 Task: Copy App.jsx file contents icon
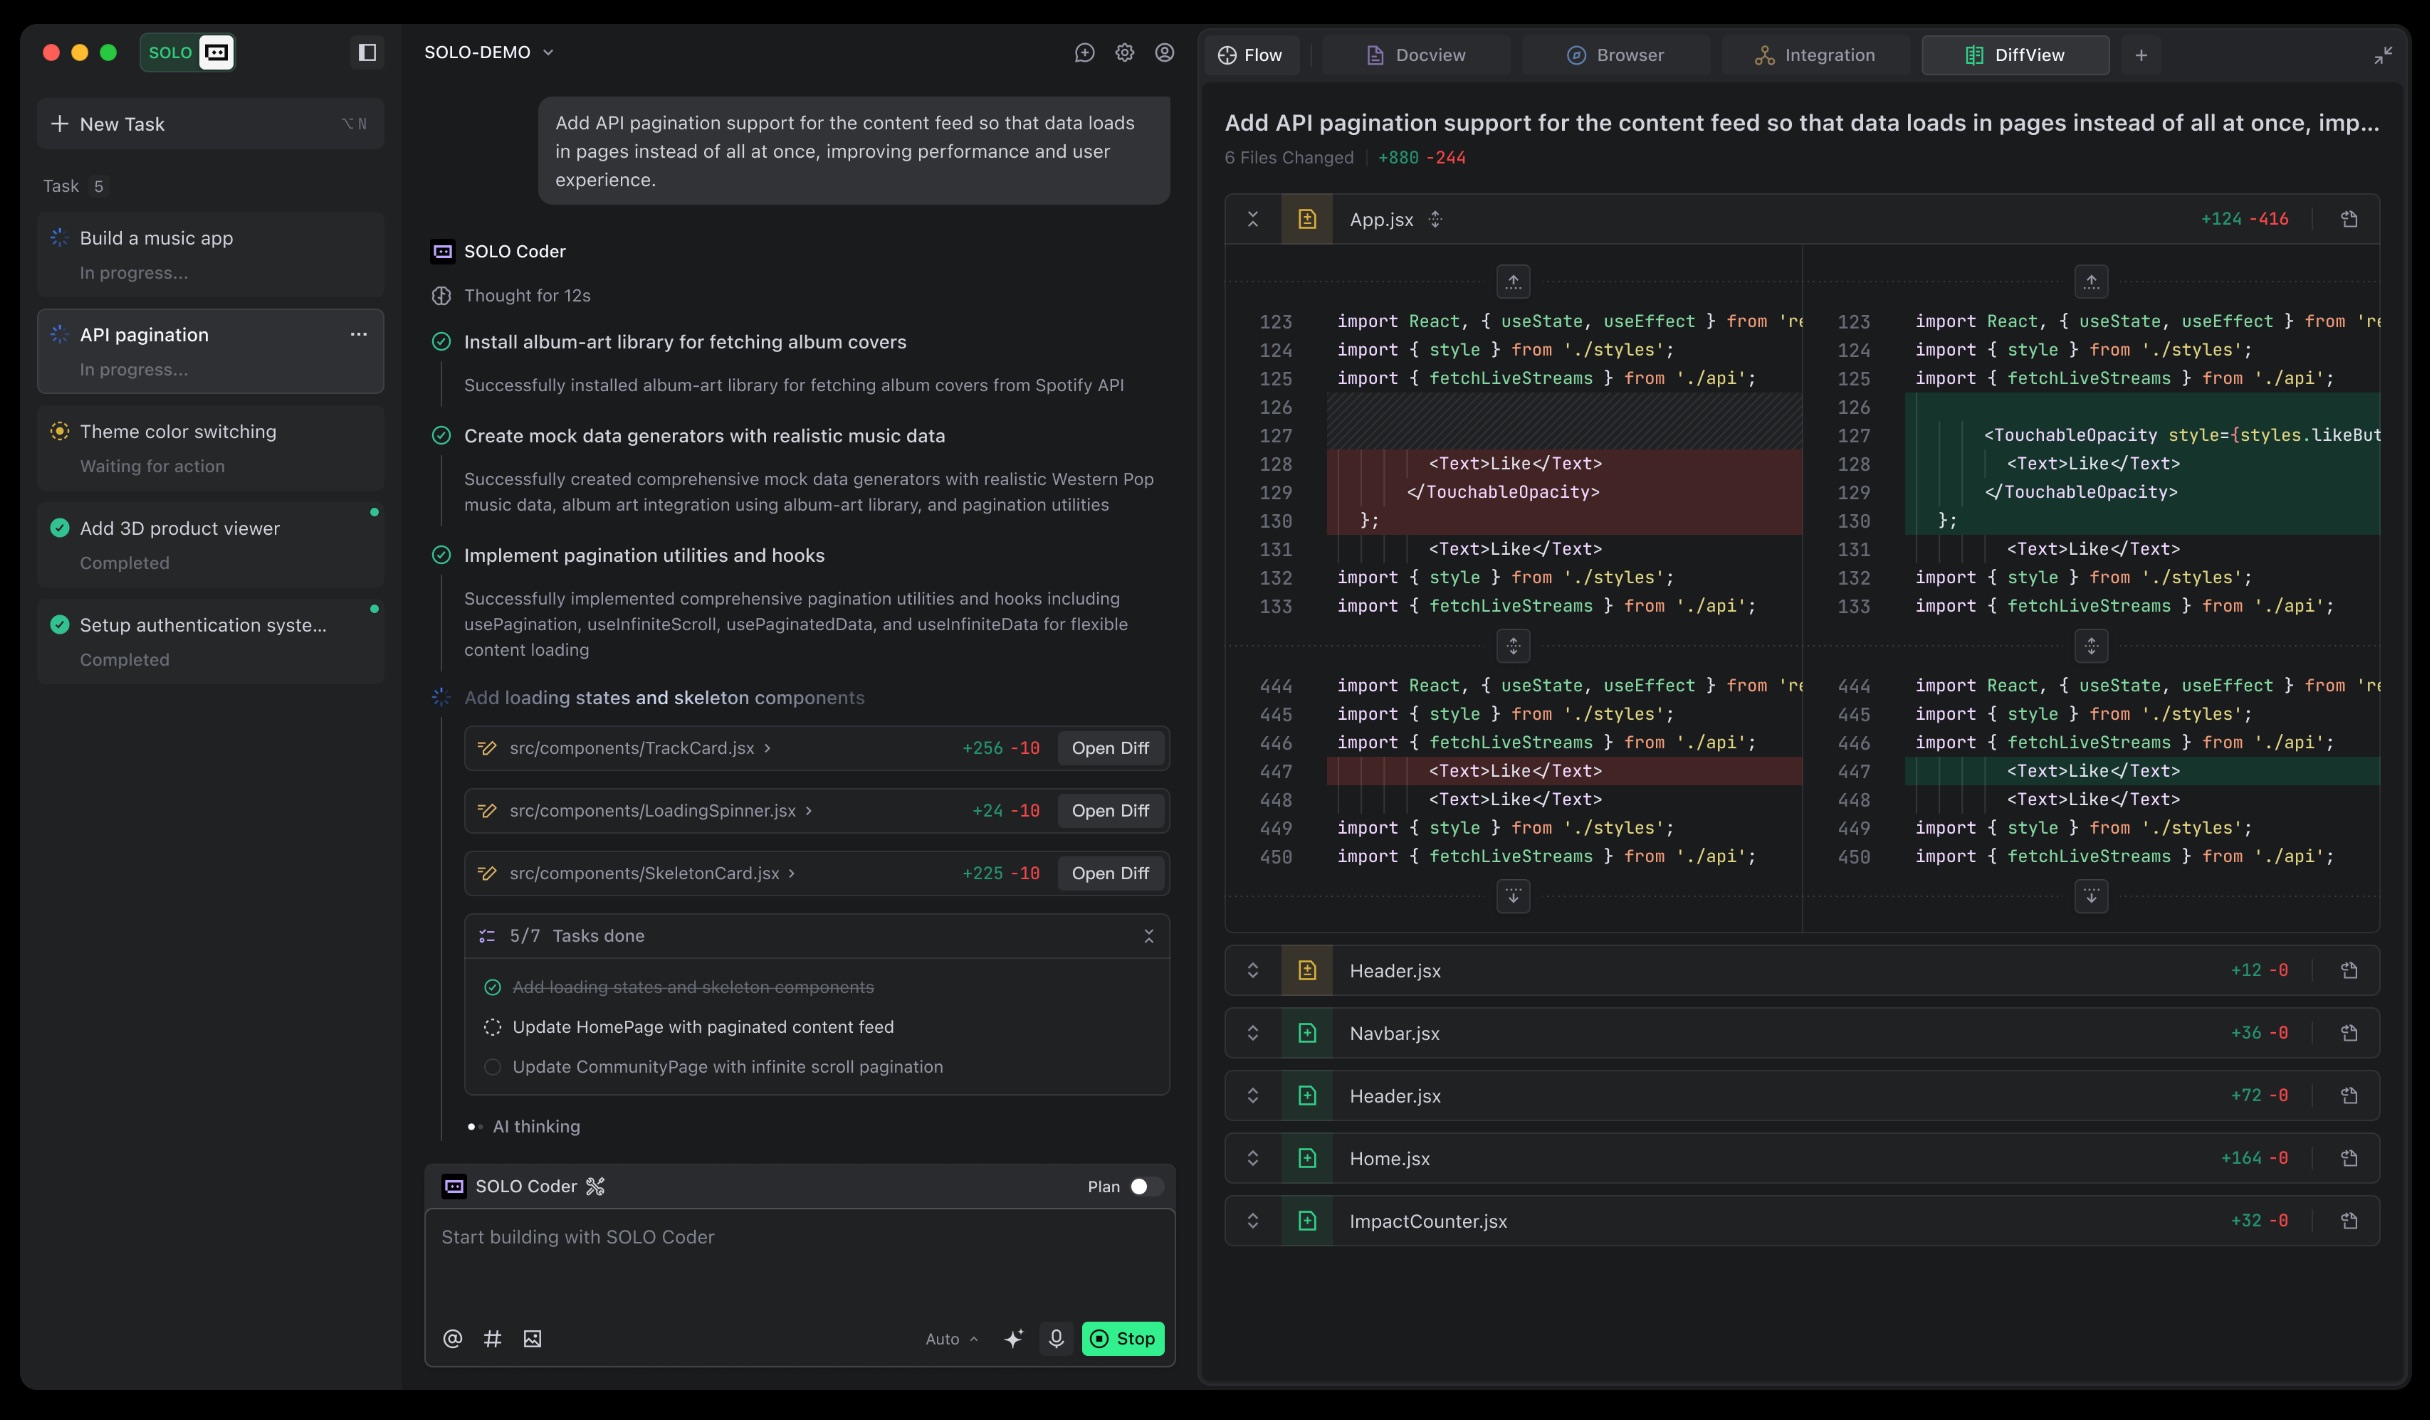tap(2350, 219)
